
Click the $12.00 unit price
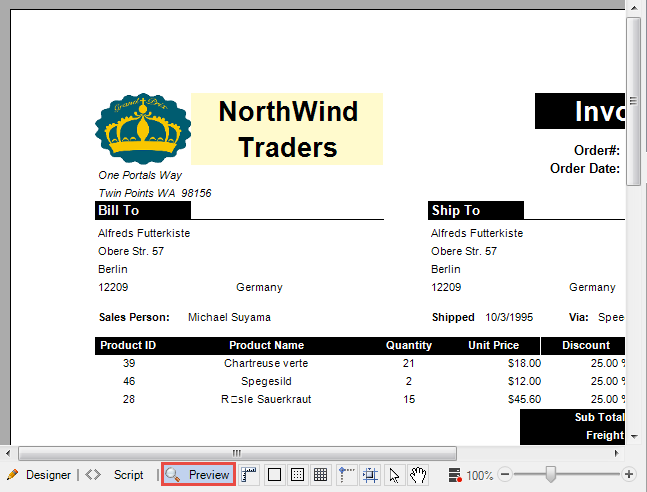(x=524, y=381)
